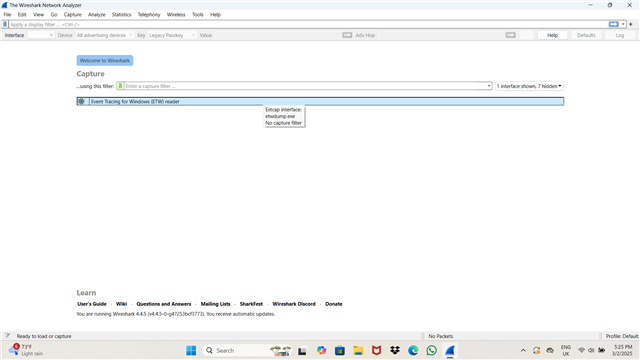Select the Event Tracing for Windows (ETW) reader interface
The image size is (640, 360).
coord(320,101)
